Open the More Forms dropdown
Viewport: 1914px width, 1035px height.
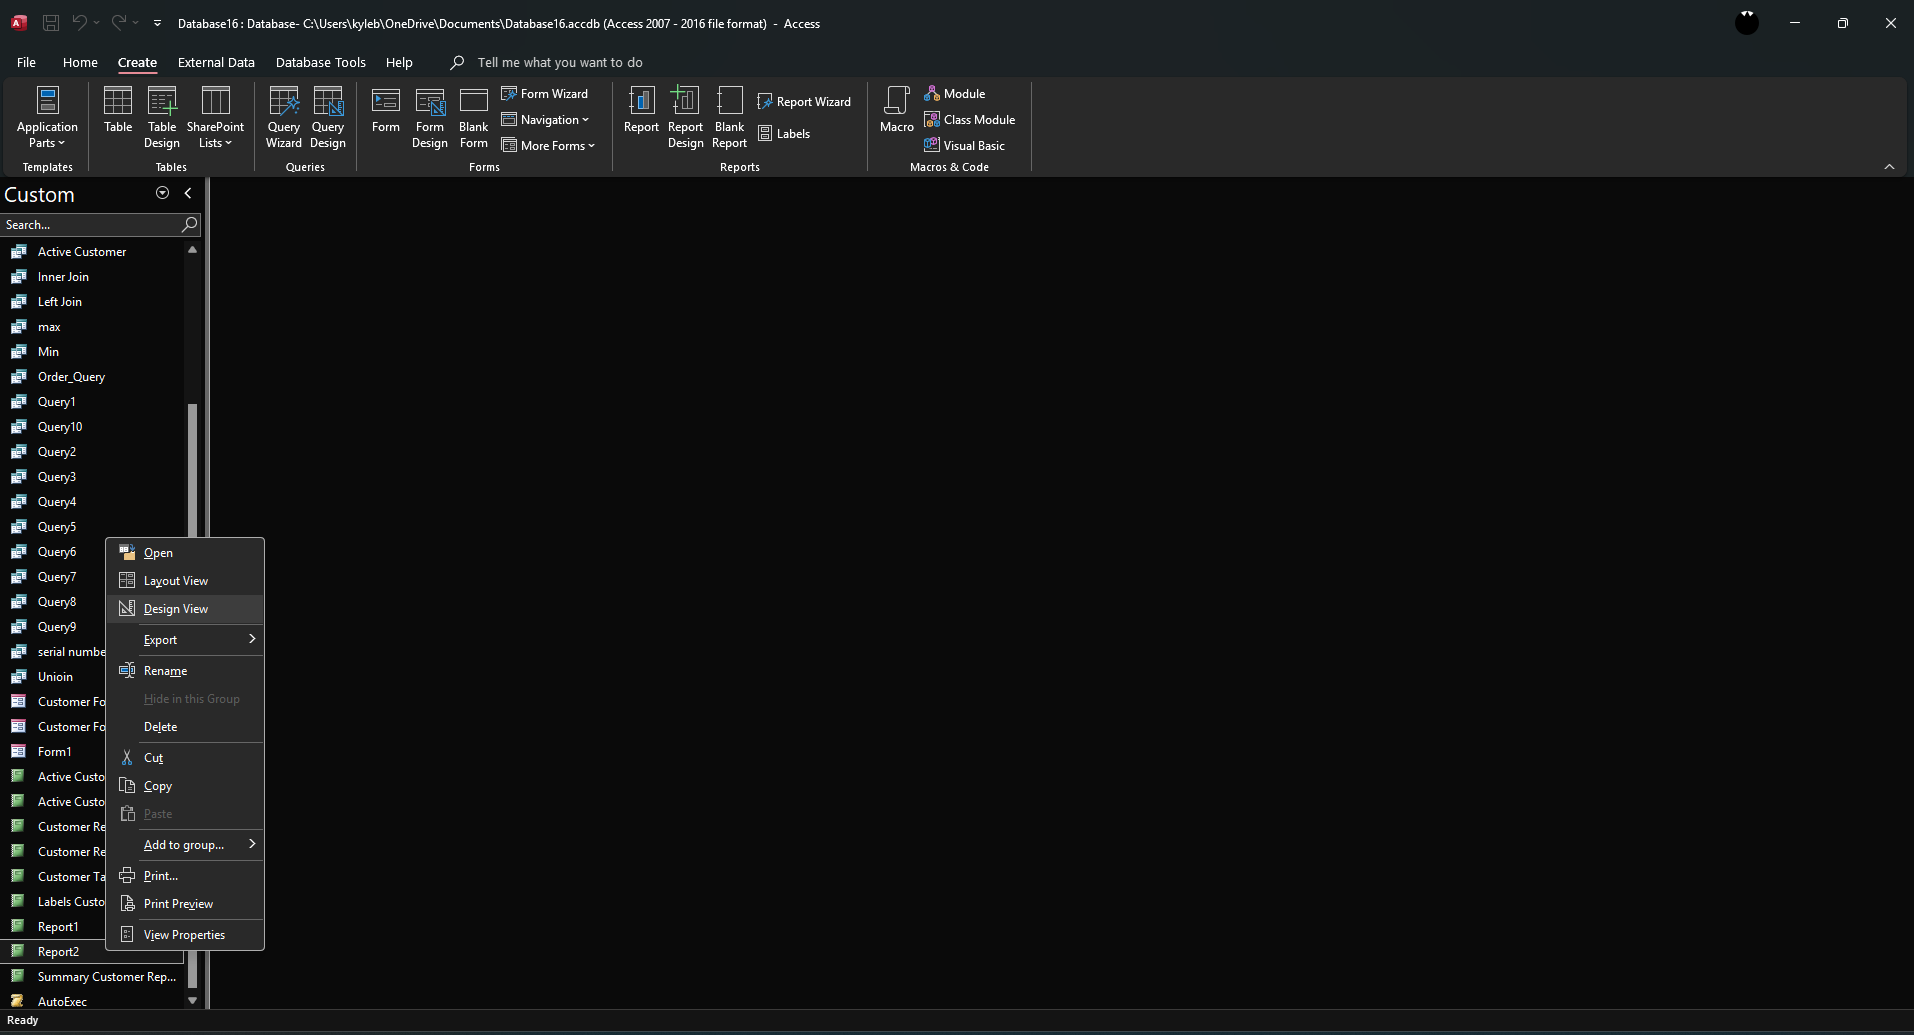coord(548,146)
